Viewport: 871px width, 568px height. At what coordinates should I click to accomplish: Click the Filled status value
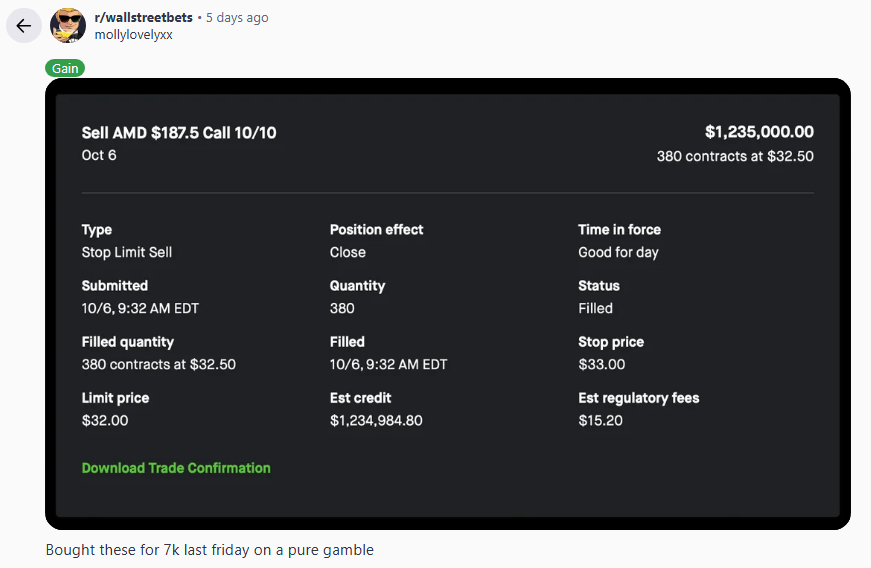tap(595, 308)
